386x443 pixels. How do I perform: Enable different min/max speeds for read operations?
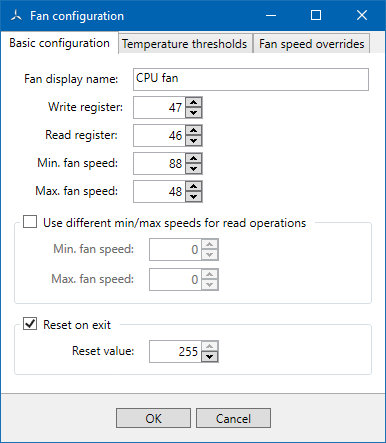coord(30,222)
